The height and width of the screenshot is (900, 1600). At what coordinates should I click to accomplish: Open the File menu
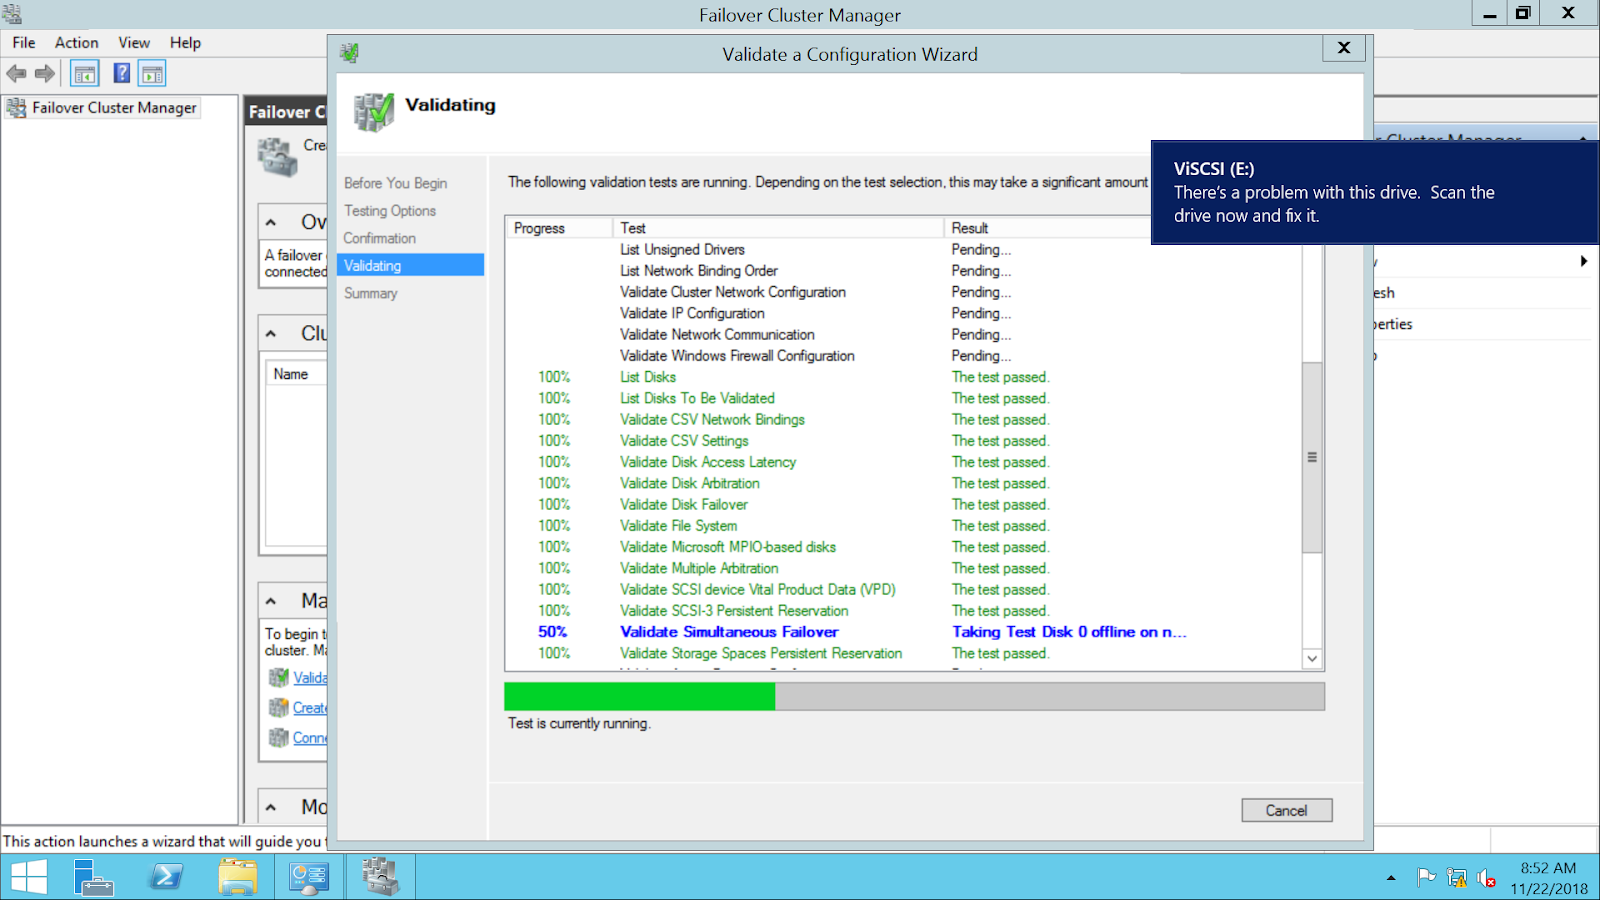[x=24, y=42]
